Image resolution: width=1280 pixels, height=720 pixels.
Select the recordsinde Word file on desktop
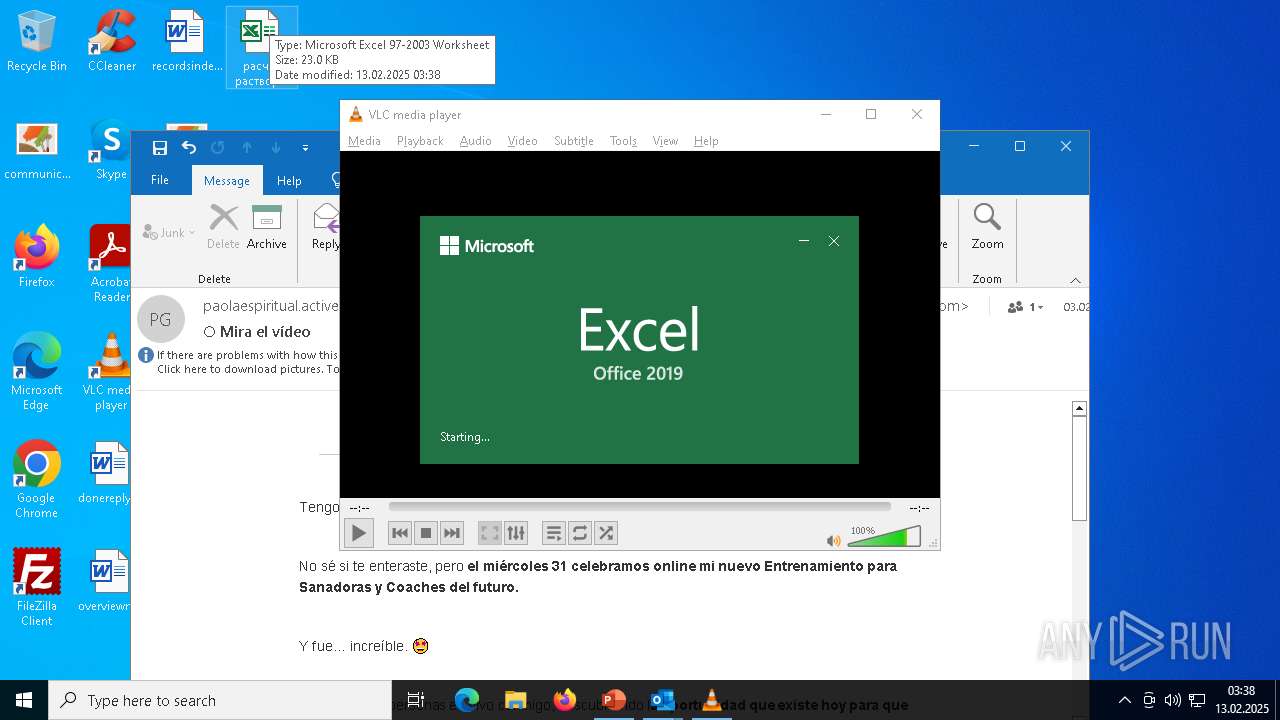187,41
